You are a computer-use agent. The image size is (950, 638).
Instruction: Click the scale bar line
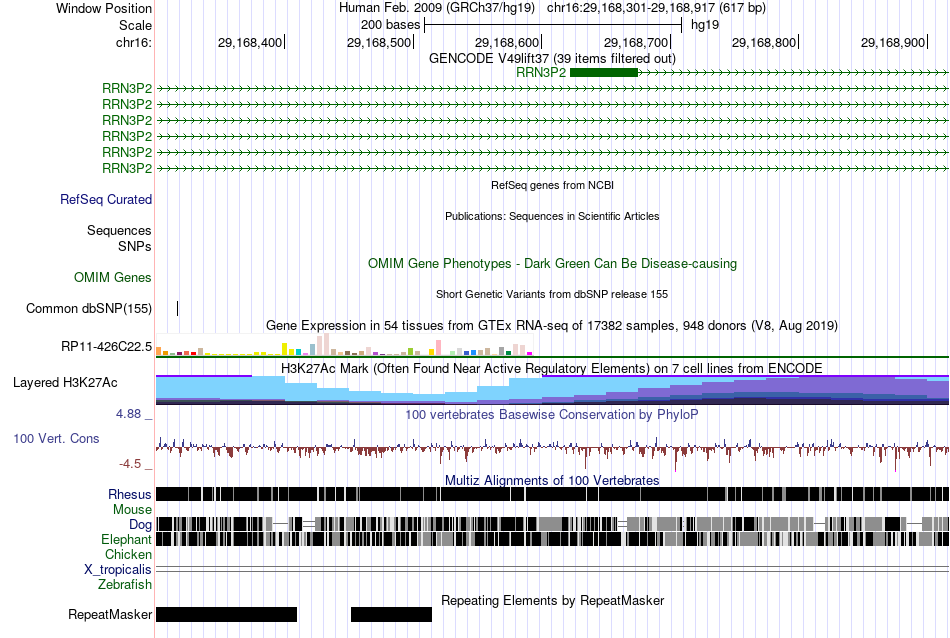click(x=553, y=25)
